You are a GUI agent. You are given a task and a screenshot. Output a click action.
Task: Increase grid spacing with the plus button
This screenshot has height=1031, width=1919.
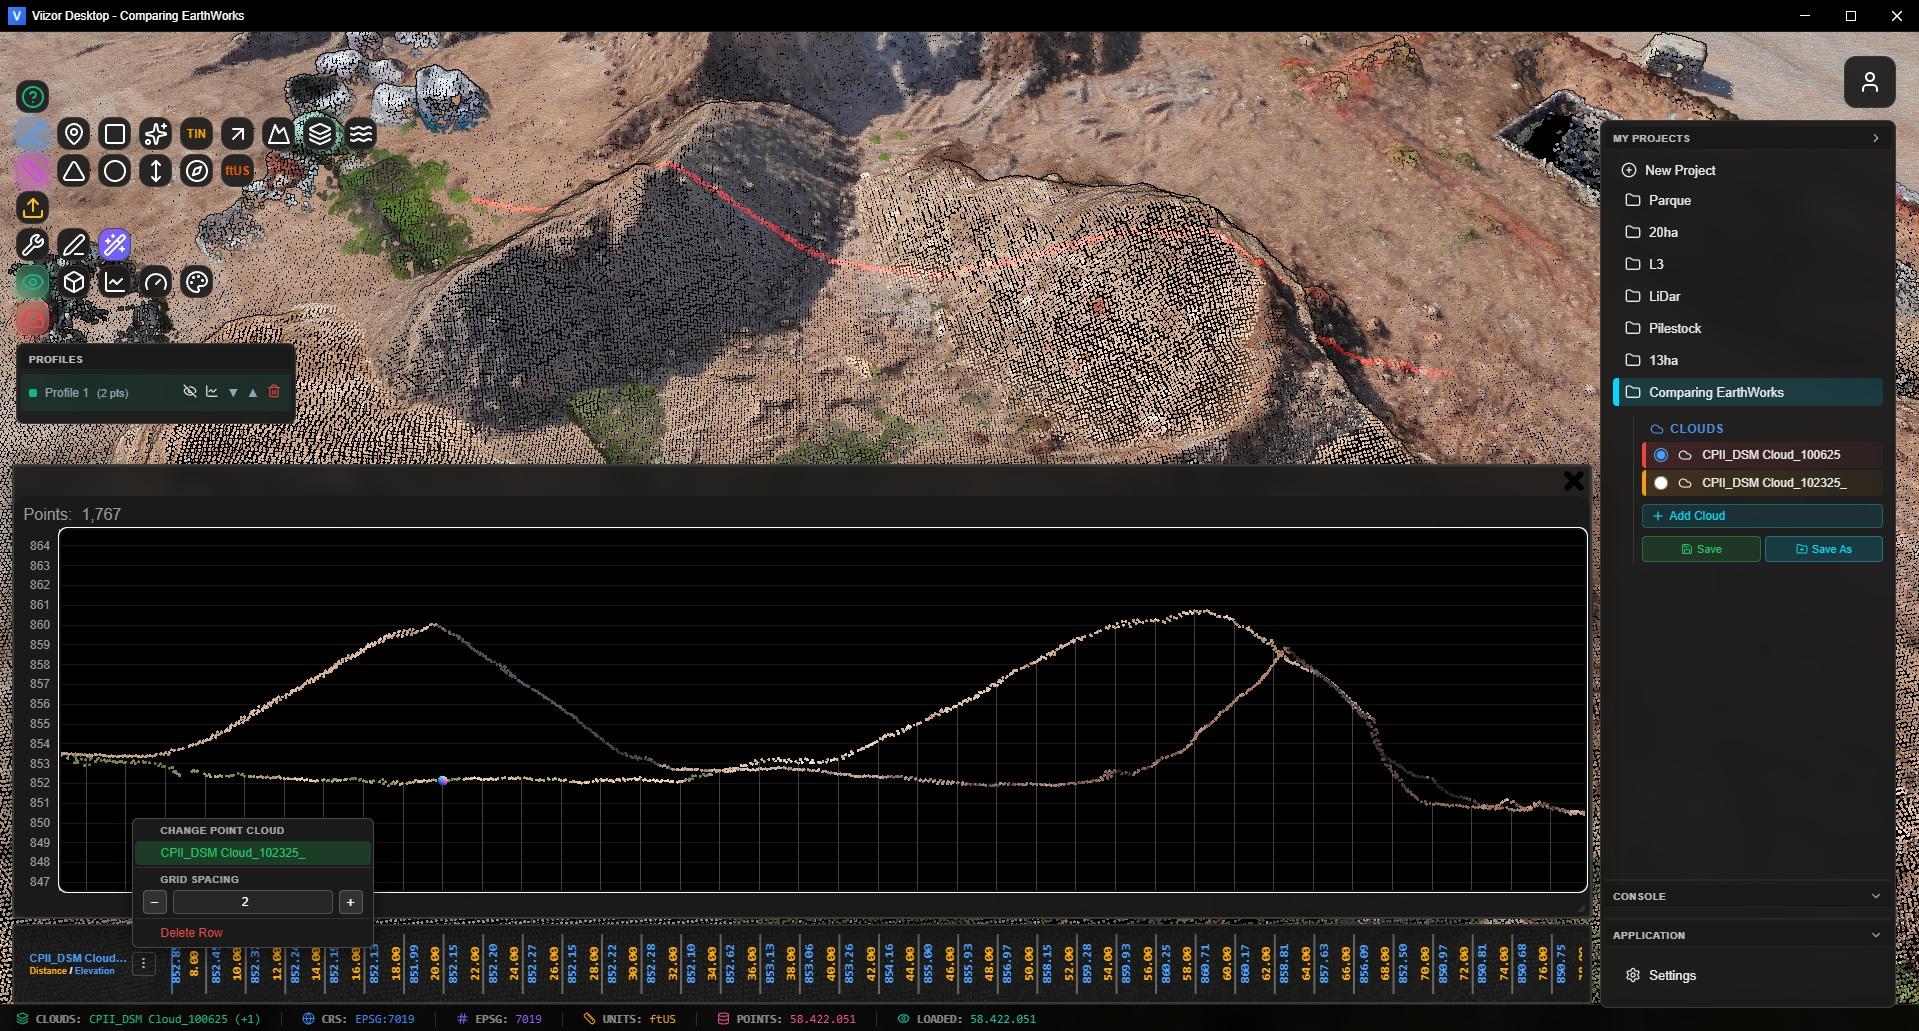click(350, 902)
